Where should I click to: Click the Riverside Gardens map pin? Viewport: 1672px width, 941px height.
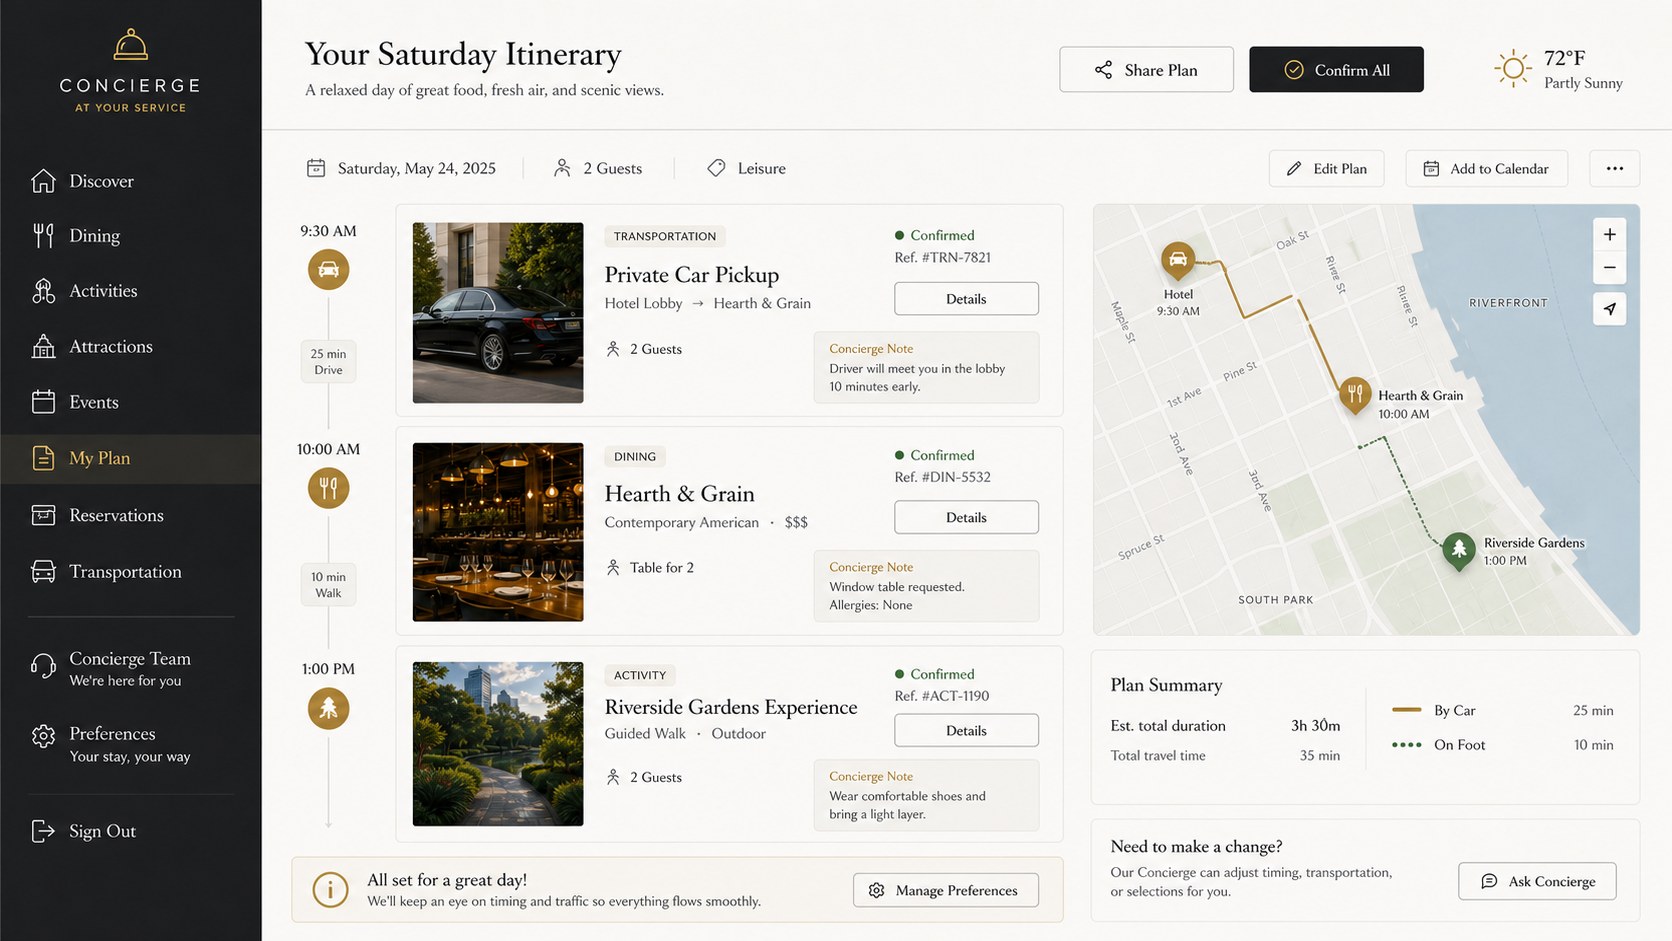point(1459,550)
